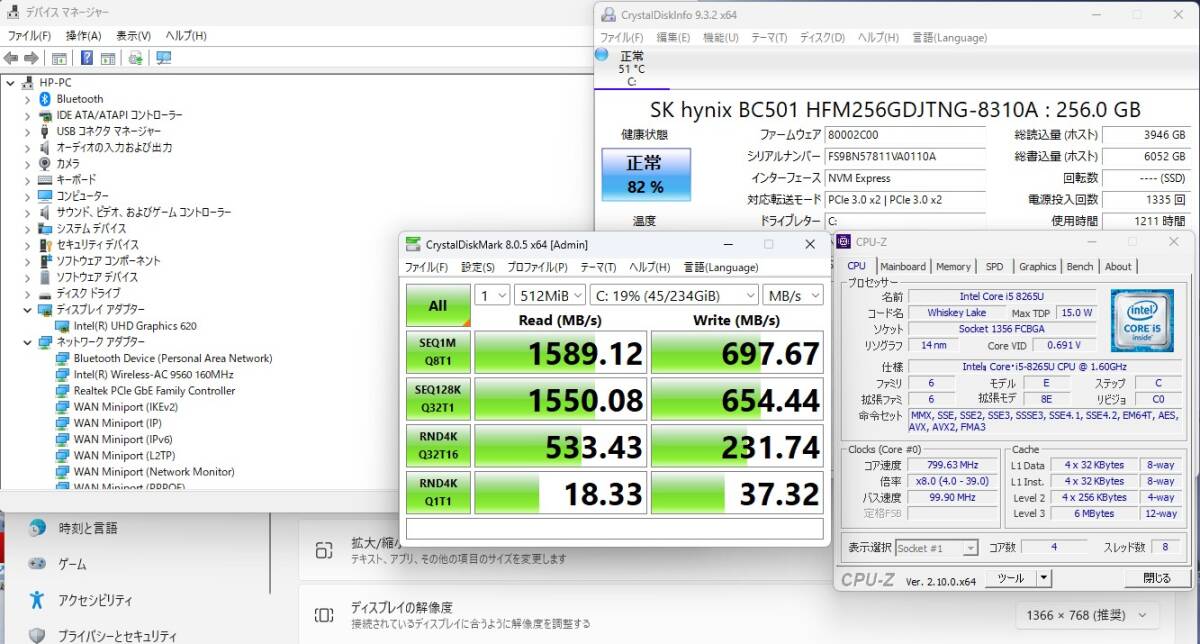1200x644 pixels.
Task: Open 機能(U) menu in CrystalDiskInfo
Action: pos(720,37)
